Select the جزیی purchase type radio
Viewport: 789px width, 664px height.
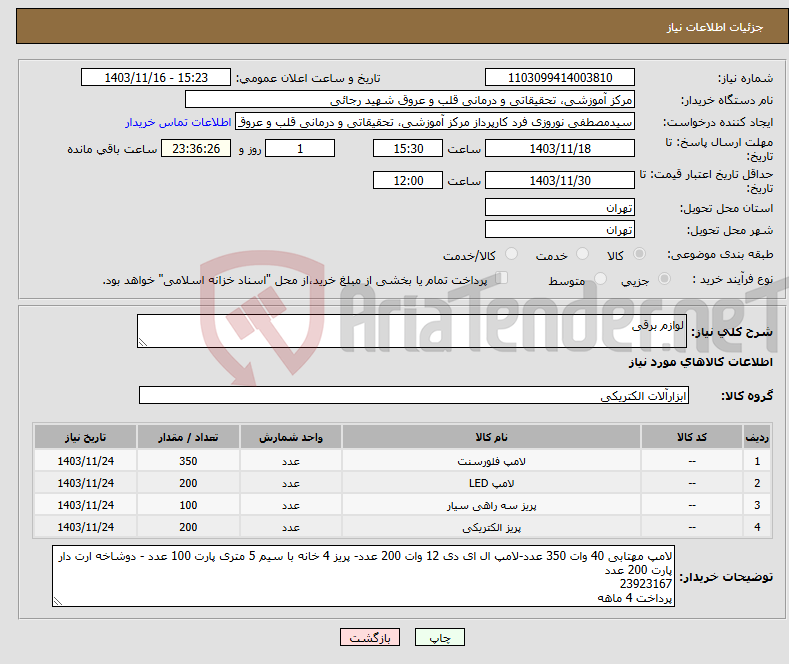pos(664,279)
